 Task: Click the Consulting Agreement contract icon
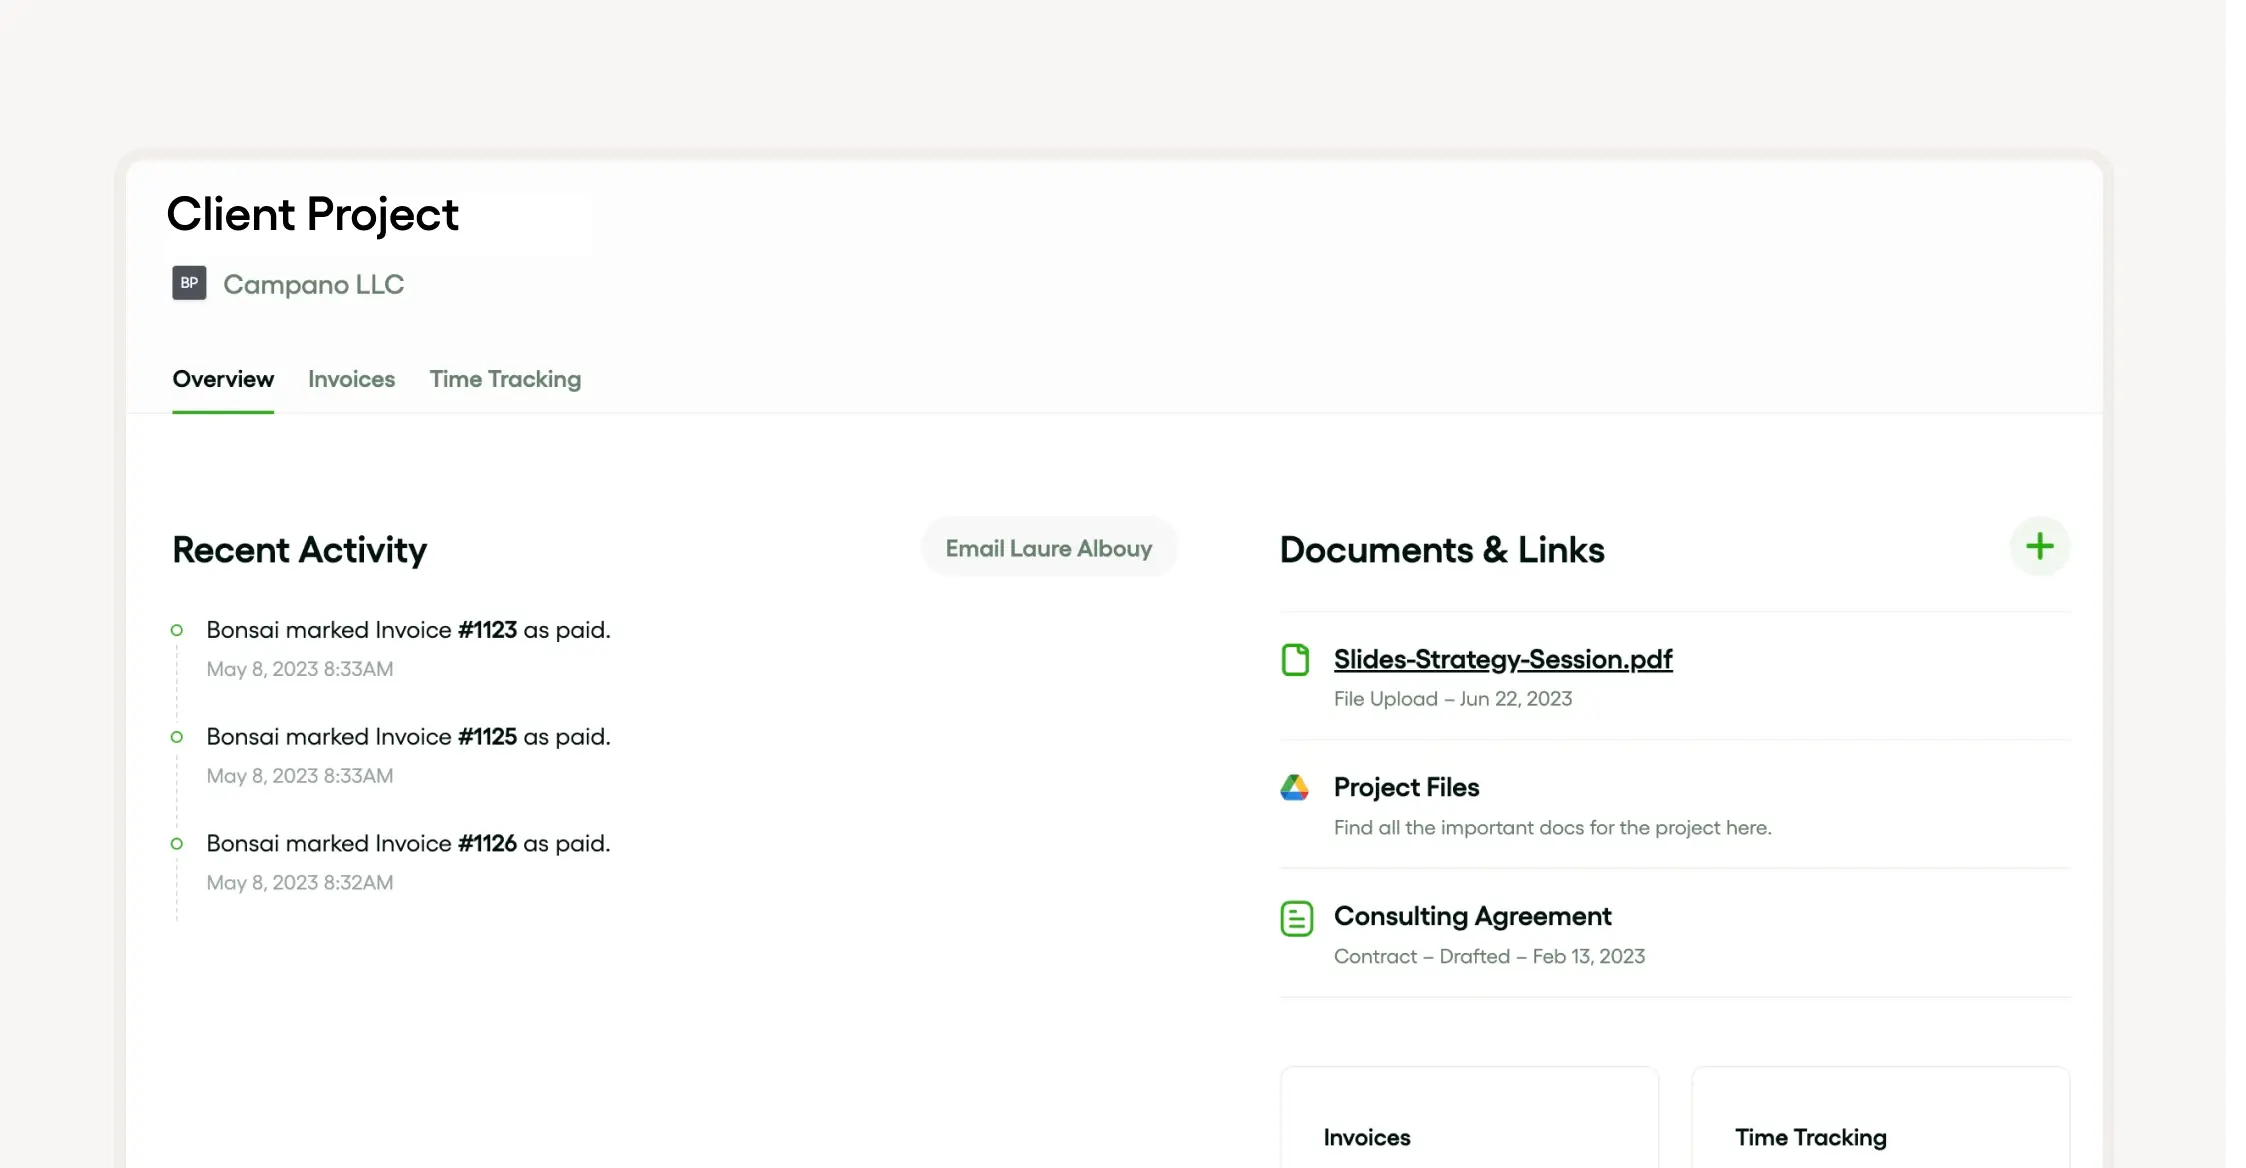[x=1296, y=918]
